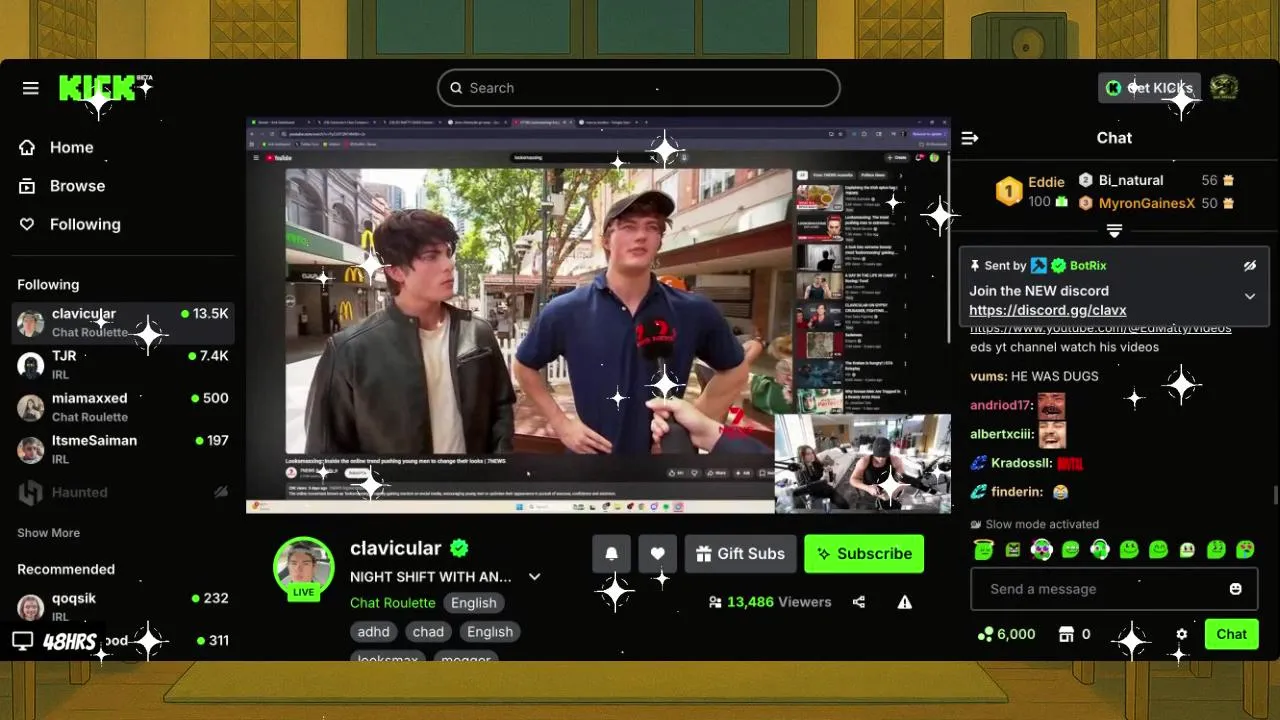Click the stream video player
This screenshot has width=1280, height=720.
click(598, 315)
